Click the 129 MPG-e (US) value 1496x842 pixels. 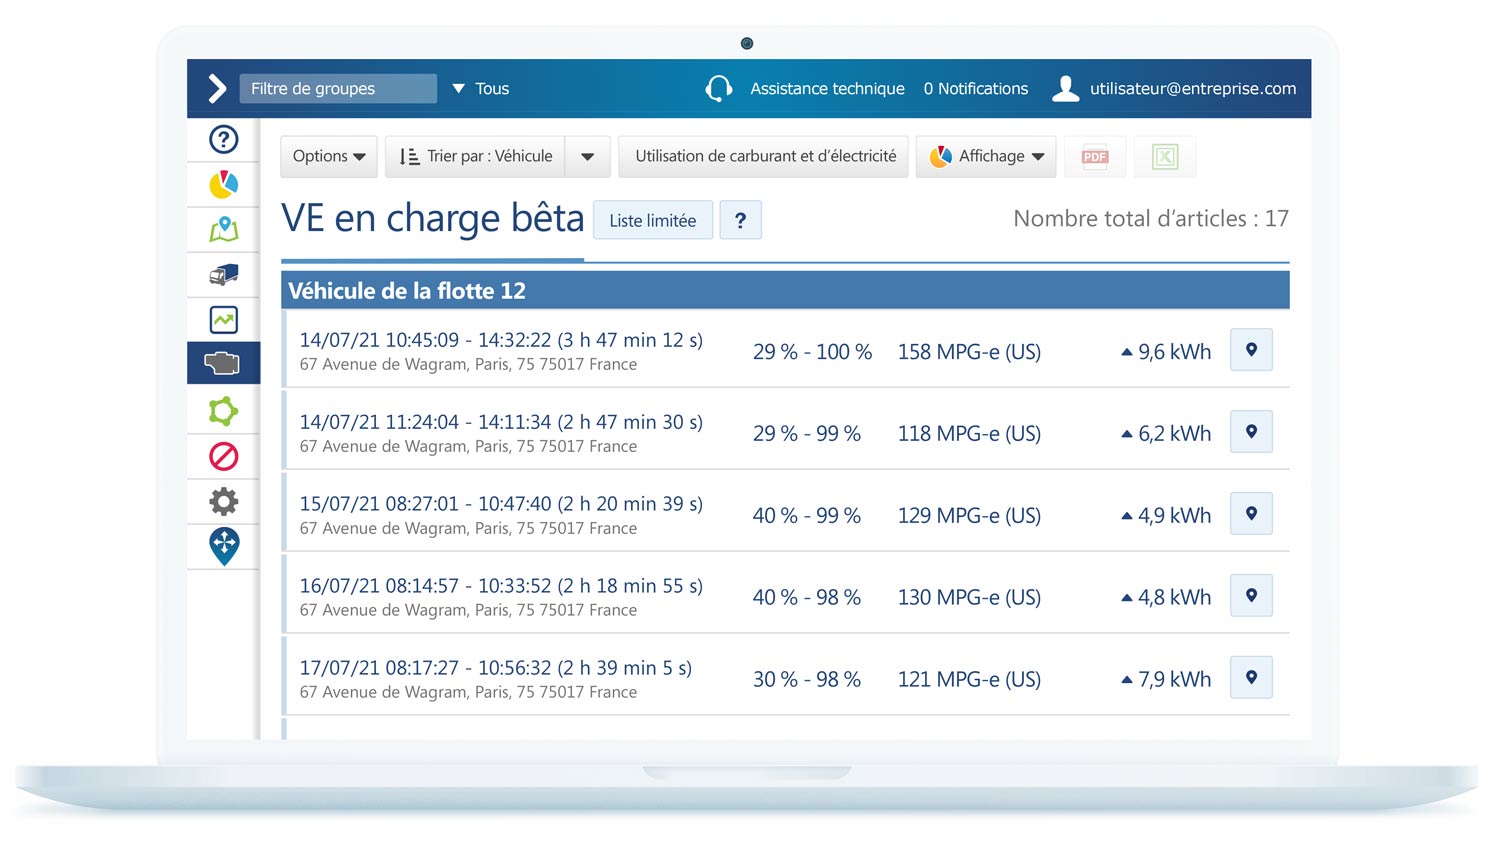[x=969, y=516]
